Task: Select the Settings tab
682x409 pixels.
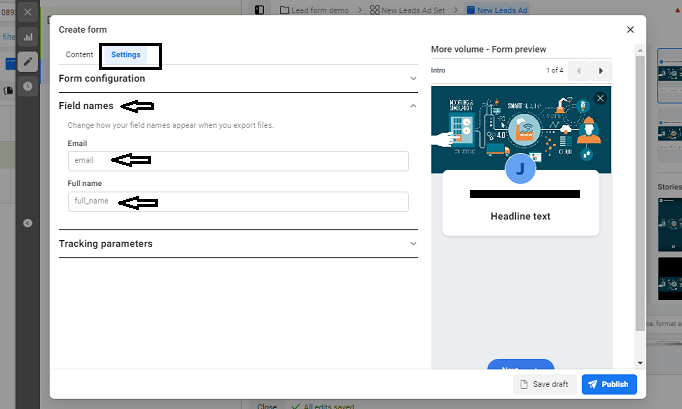Action: [126, 54]
